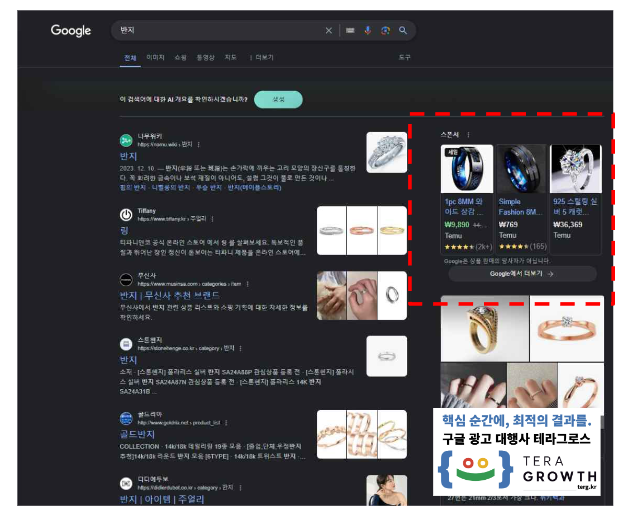This screenshot has height=529, width=631.
Task: Open more options for 스톤헨지 result
Action: pyautogui.click(x=241, y=348)
